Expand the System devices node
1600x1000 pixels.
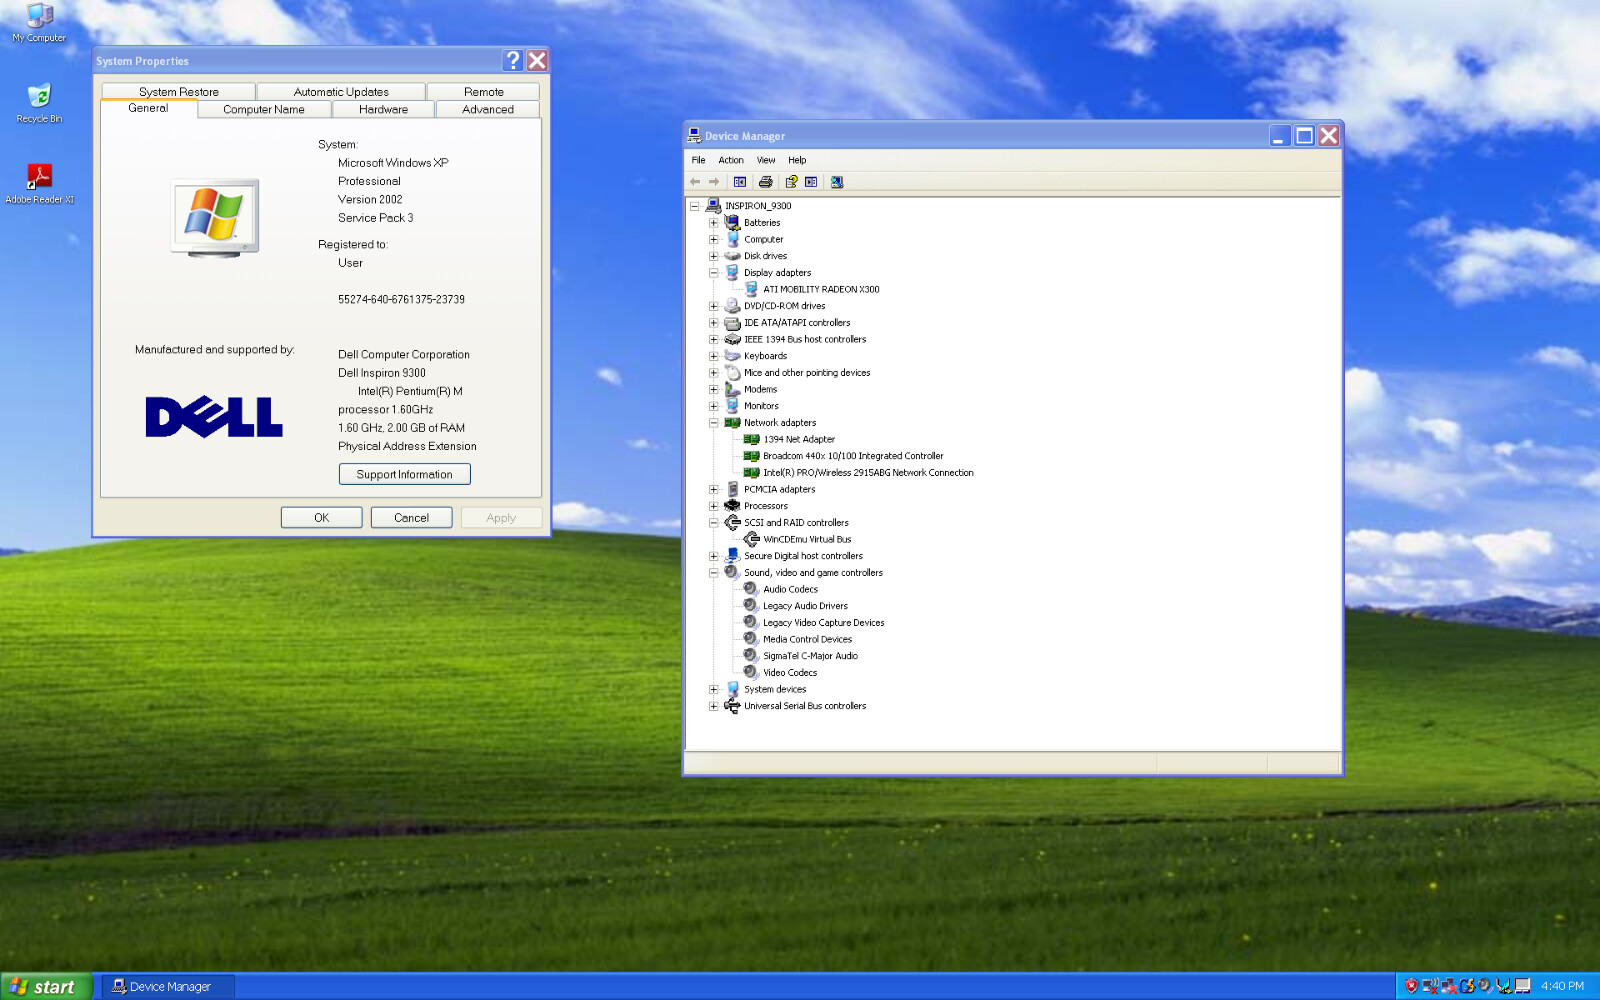[714, 689]
